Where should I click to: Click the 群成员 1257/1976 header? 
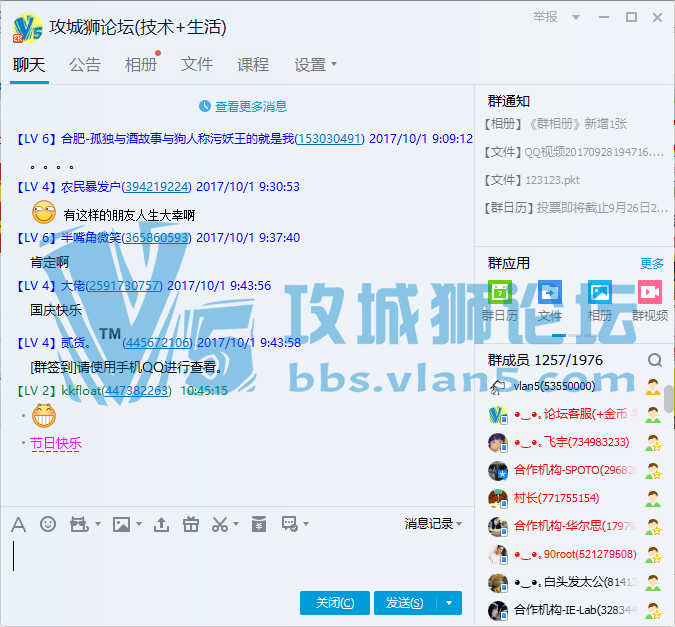545,360
